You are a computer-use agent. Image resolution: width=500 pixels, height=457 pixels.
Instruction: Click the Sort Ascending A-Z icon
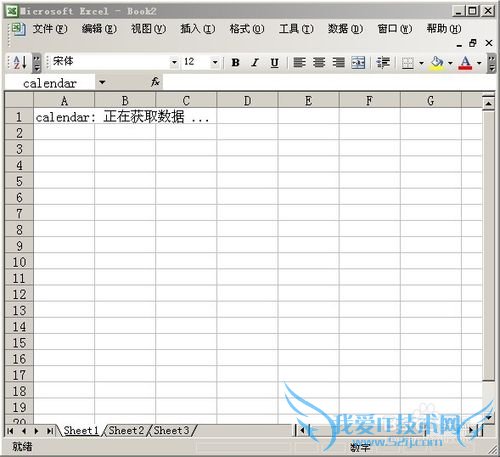[20, 62]
